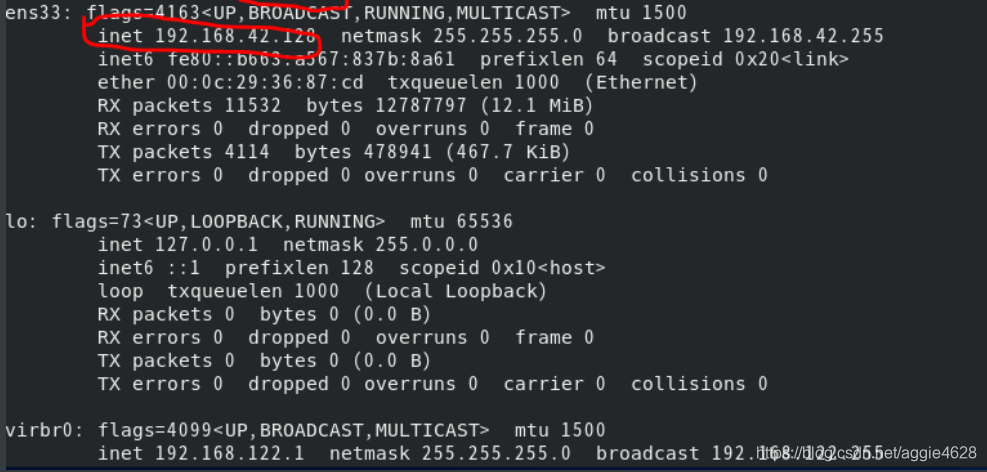
Task: Click the broadcast address 192.168.42.255
Action: pos(803,36)
